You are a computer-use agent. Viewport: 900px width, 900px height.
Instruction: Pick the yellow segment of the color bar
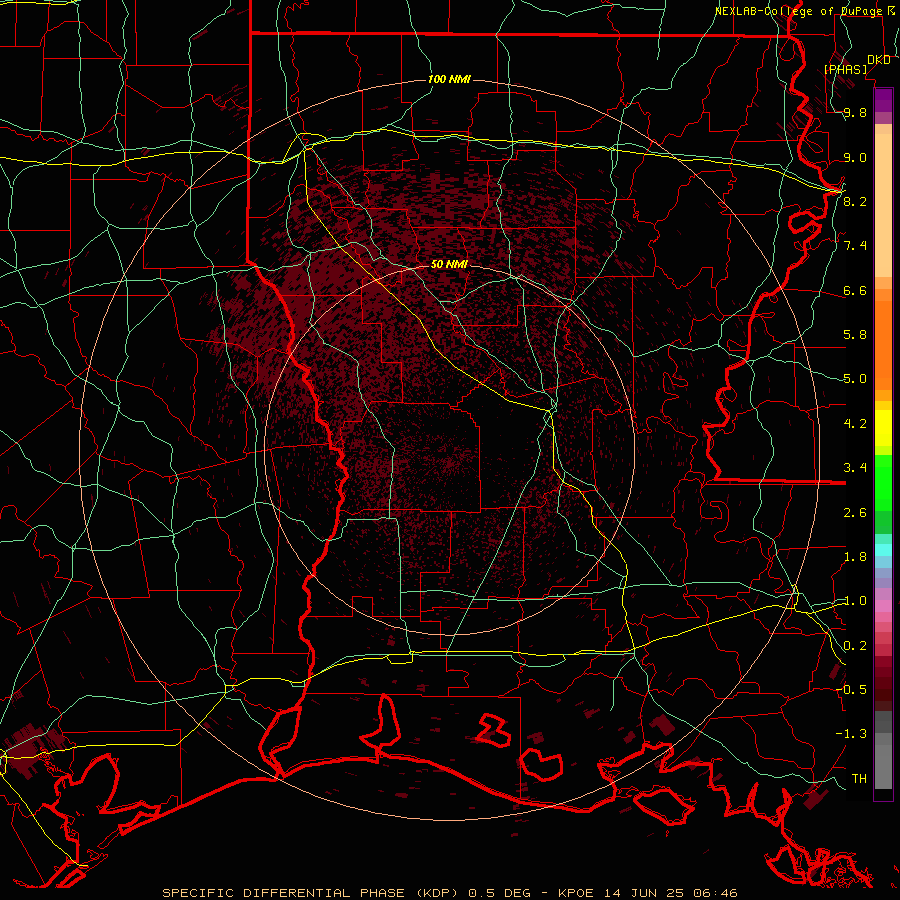click(883, 428)
